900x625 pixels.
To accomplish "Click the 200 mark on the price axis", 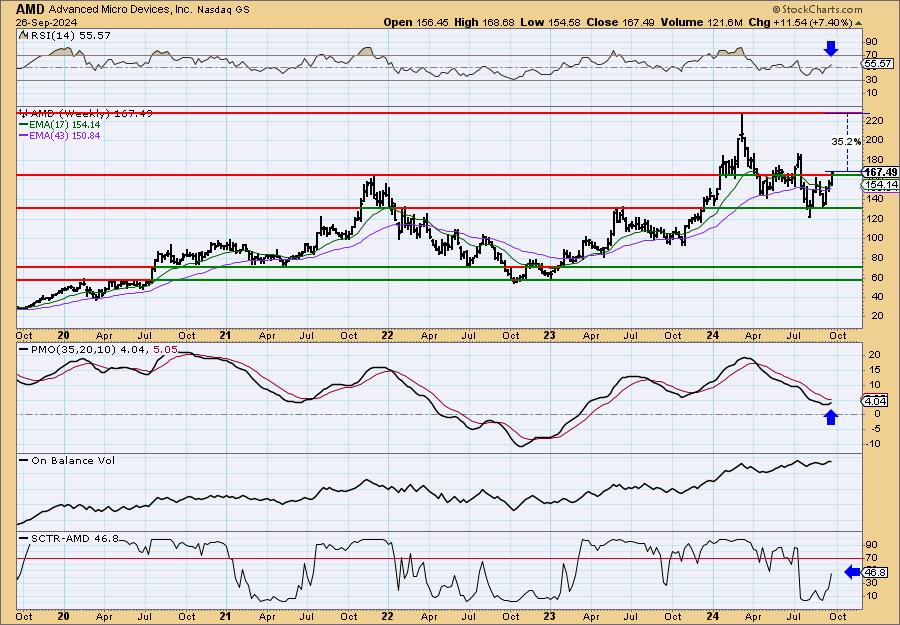I will point(875,140).
